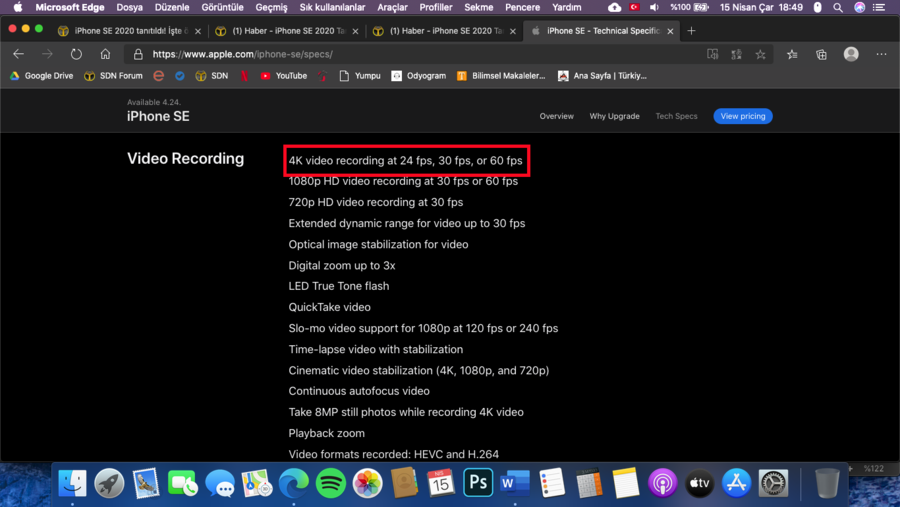900x507 pixels.
Task: Open Maps app from the dock
Action: point(257,483)
